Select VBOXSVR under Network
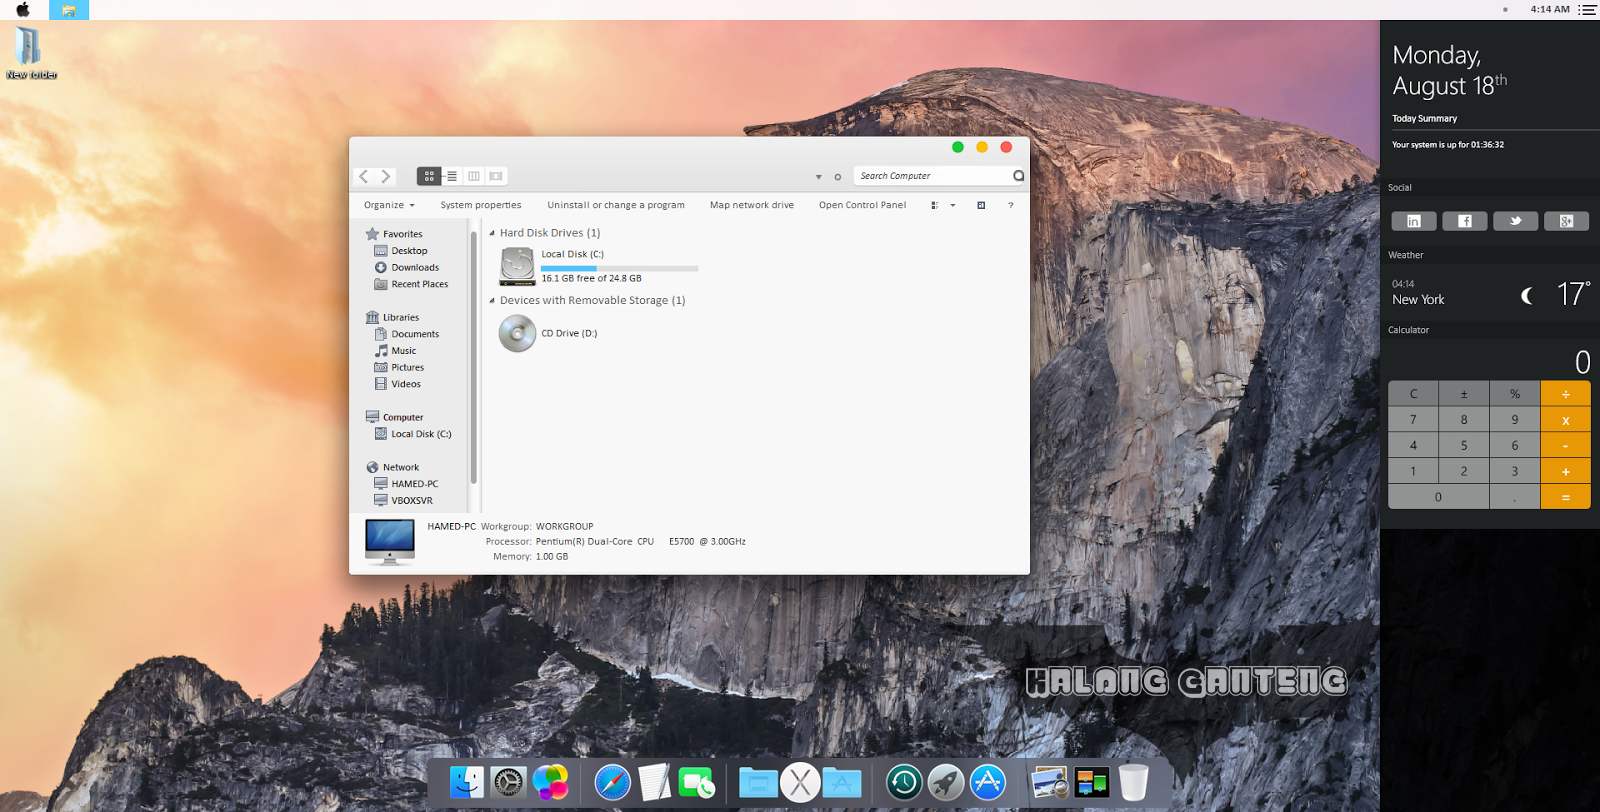The height and width of the screenshot is (812, 1600). point(403,501)
